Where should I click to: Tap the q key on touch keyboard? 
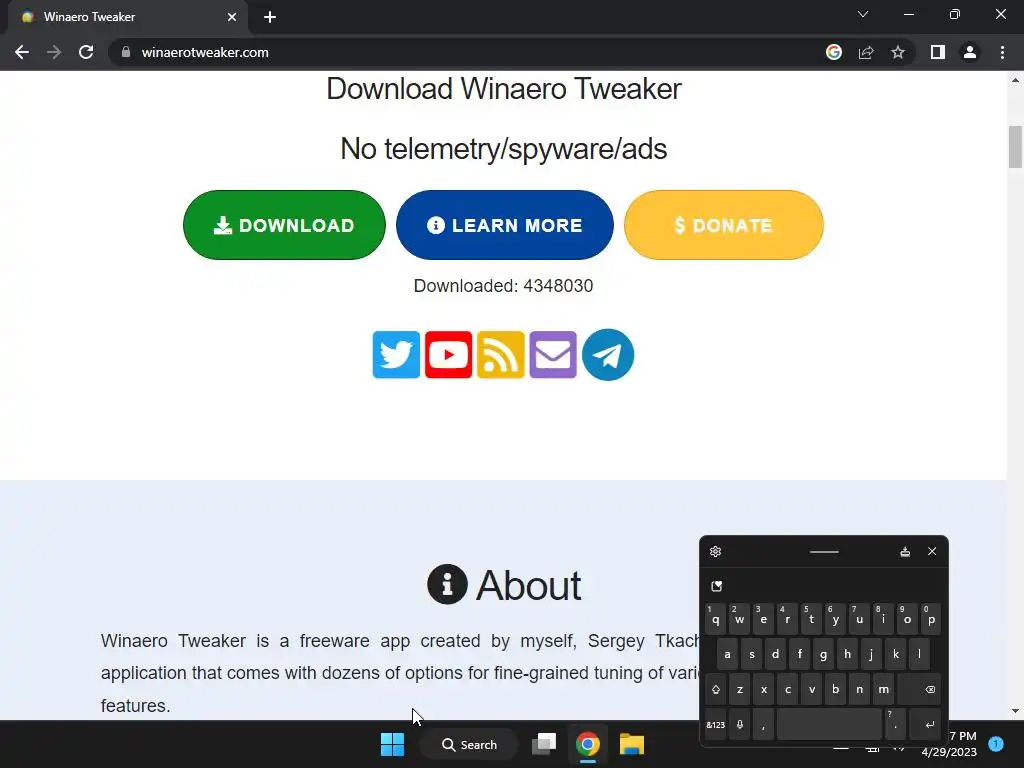coord(716,620)
